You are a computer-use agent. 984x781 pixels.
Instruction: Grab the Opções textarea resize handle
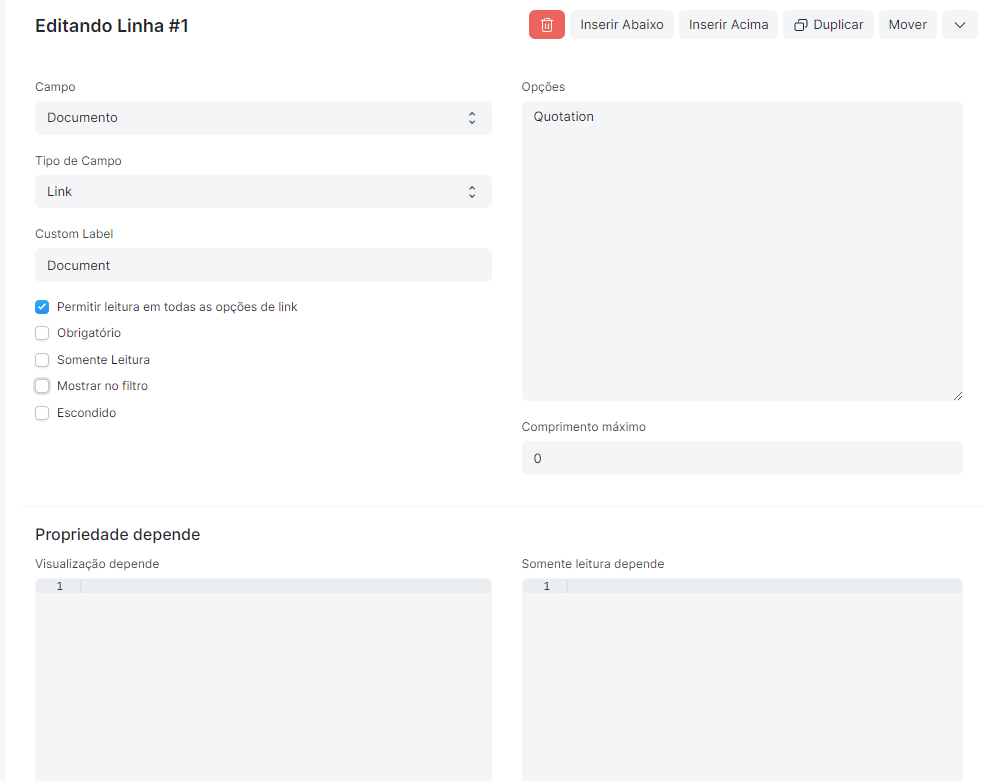coord(958,396)
